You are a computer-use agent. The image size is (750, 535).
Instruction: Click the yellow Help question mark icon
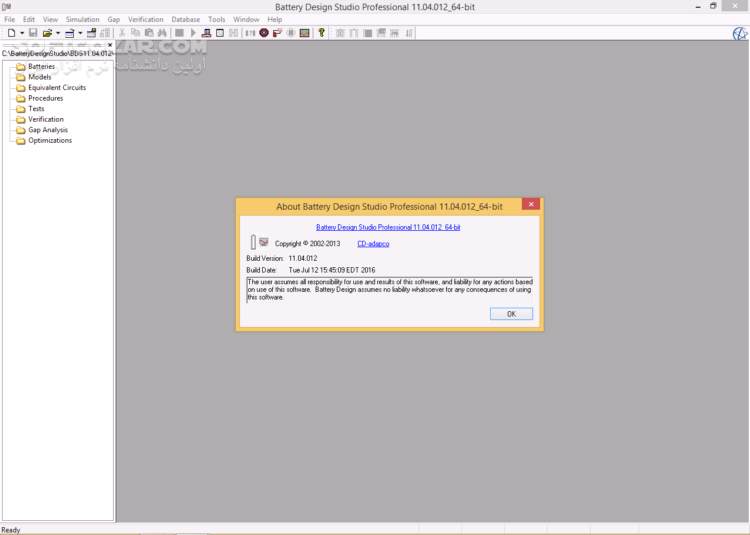[x=322, y=33]
